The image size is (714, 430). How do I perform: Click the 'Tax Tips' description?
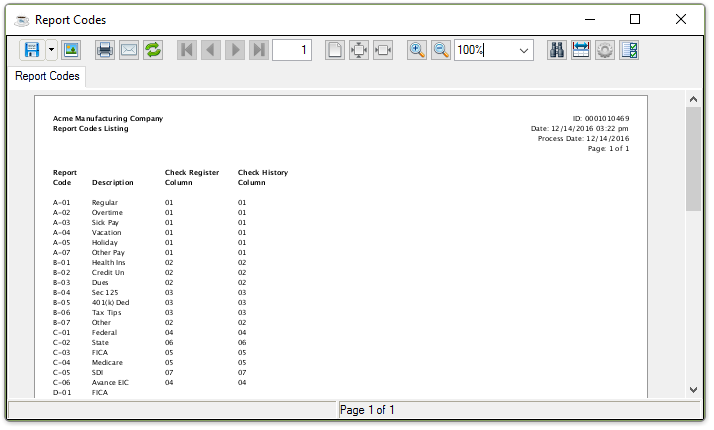click(x=107, y=313)
